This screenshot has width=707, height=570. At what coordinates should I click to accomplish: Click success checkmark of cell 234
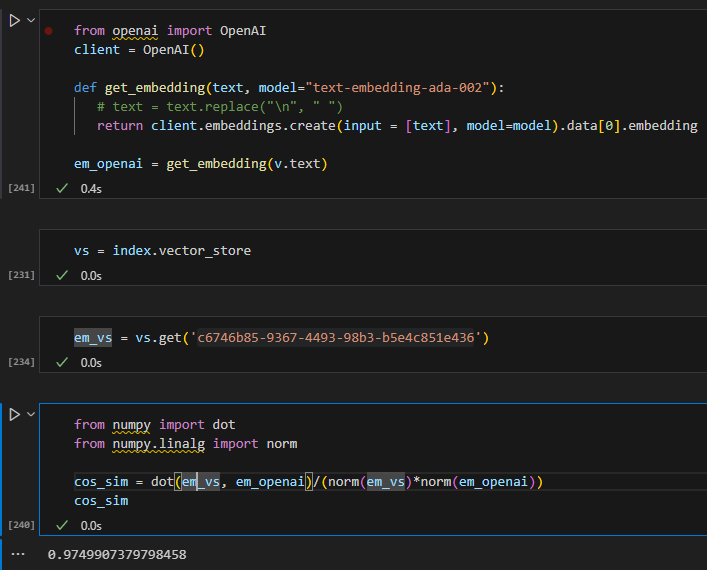coord(62,362)
